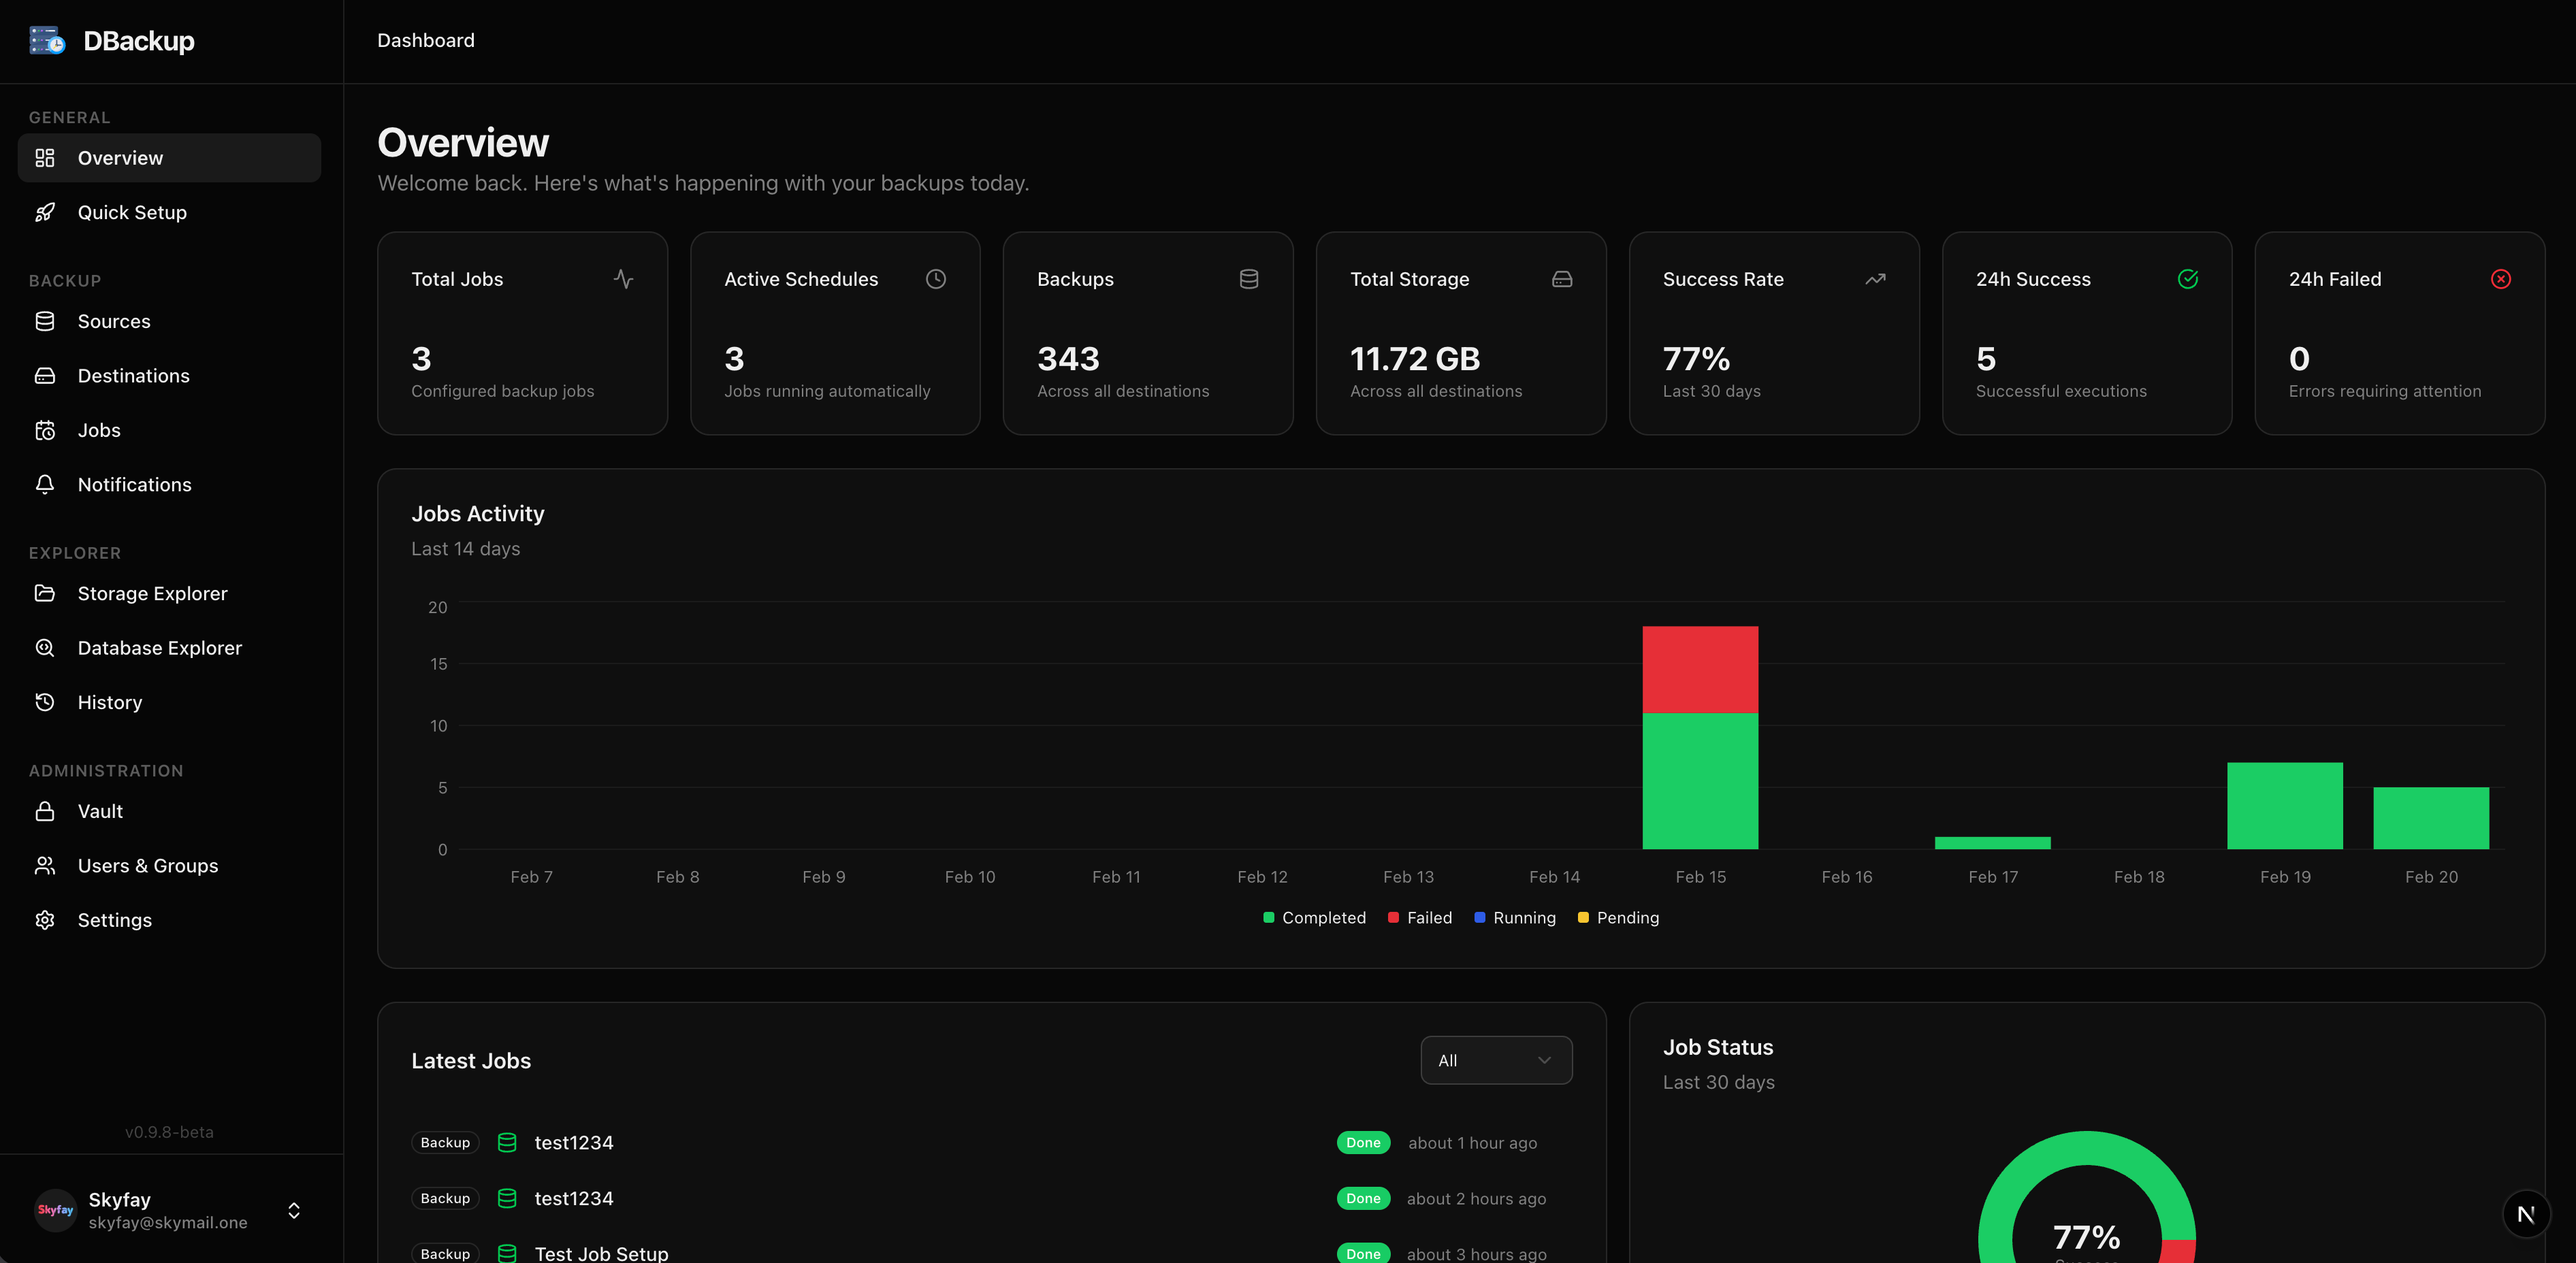Open Users & Groups via people icon
The height and width of the screenshot is (1263, 2576).
46,865
